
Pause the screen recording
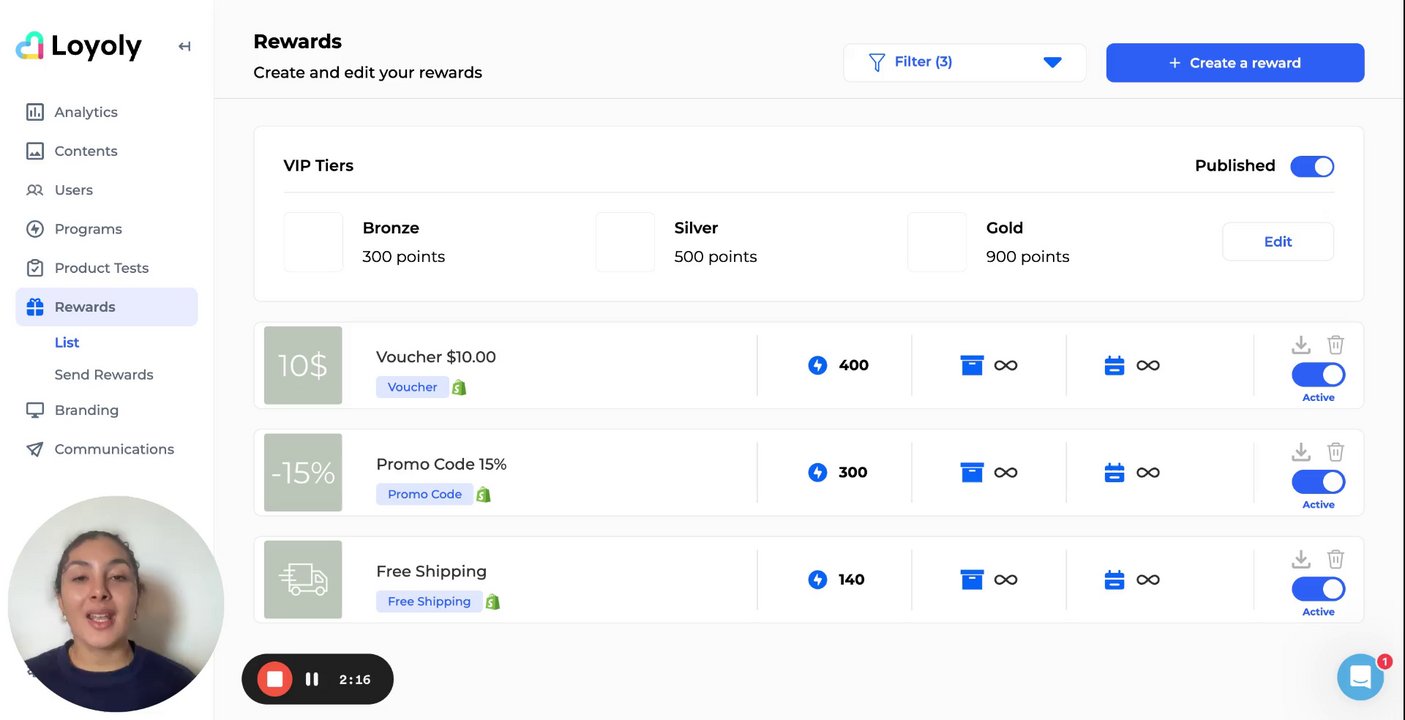pos(312,679)
